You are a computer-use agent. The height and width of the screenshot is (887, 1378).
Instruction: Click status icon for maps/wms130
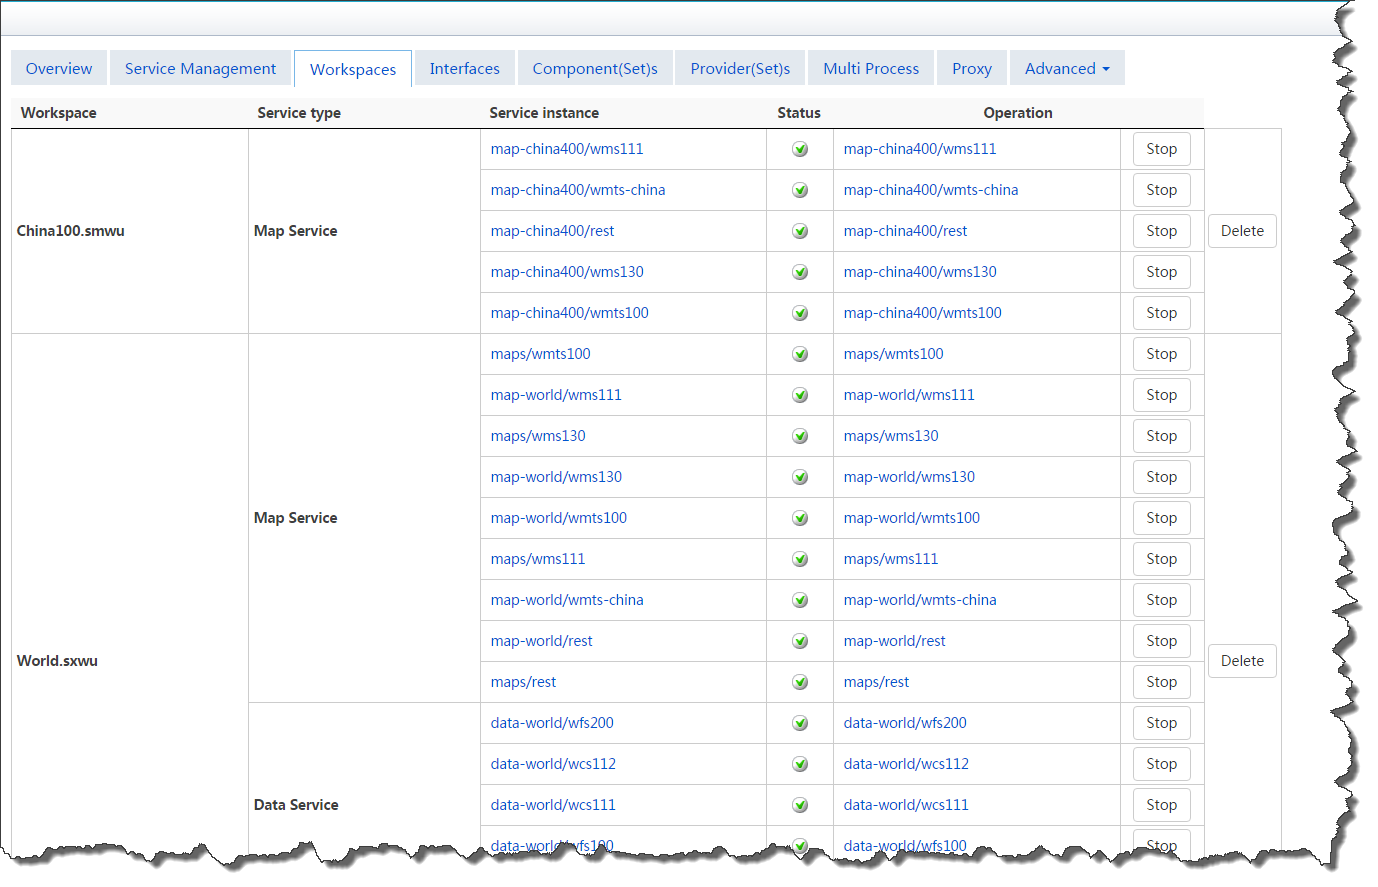(x=800, y=436)
